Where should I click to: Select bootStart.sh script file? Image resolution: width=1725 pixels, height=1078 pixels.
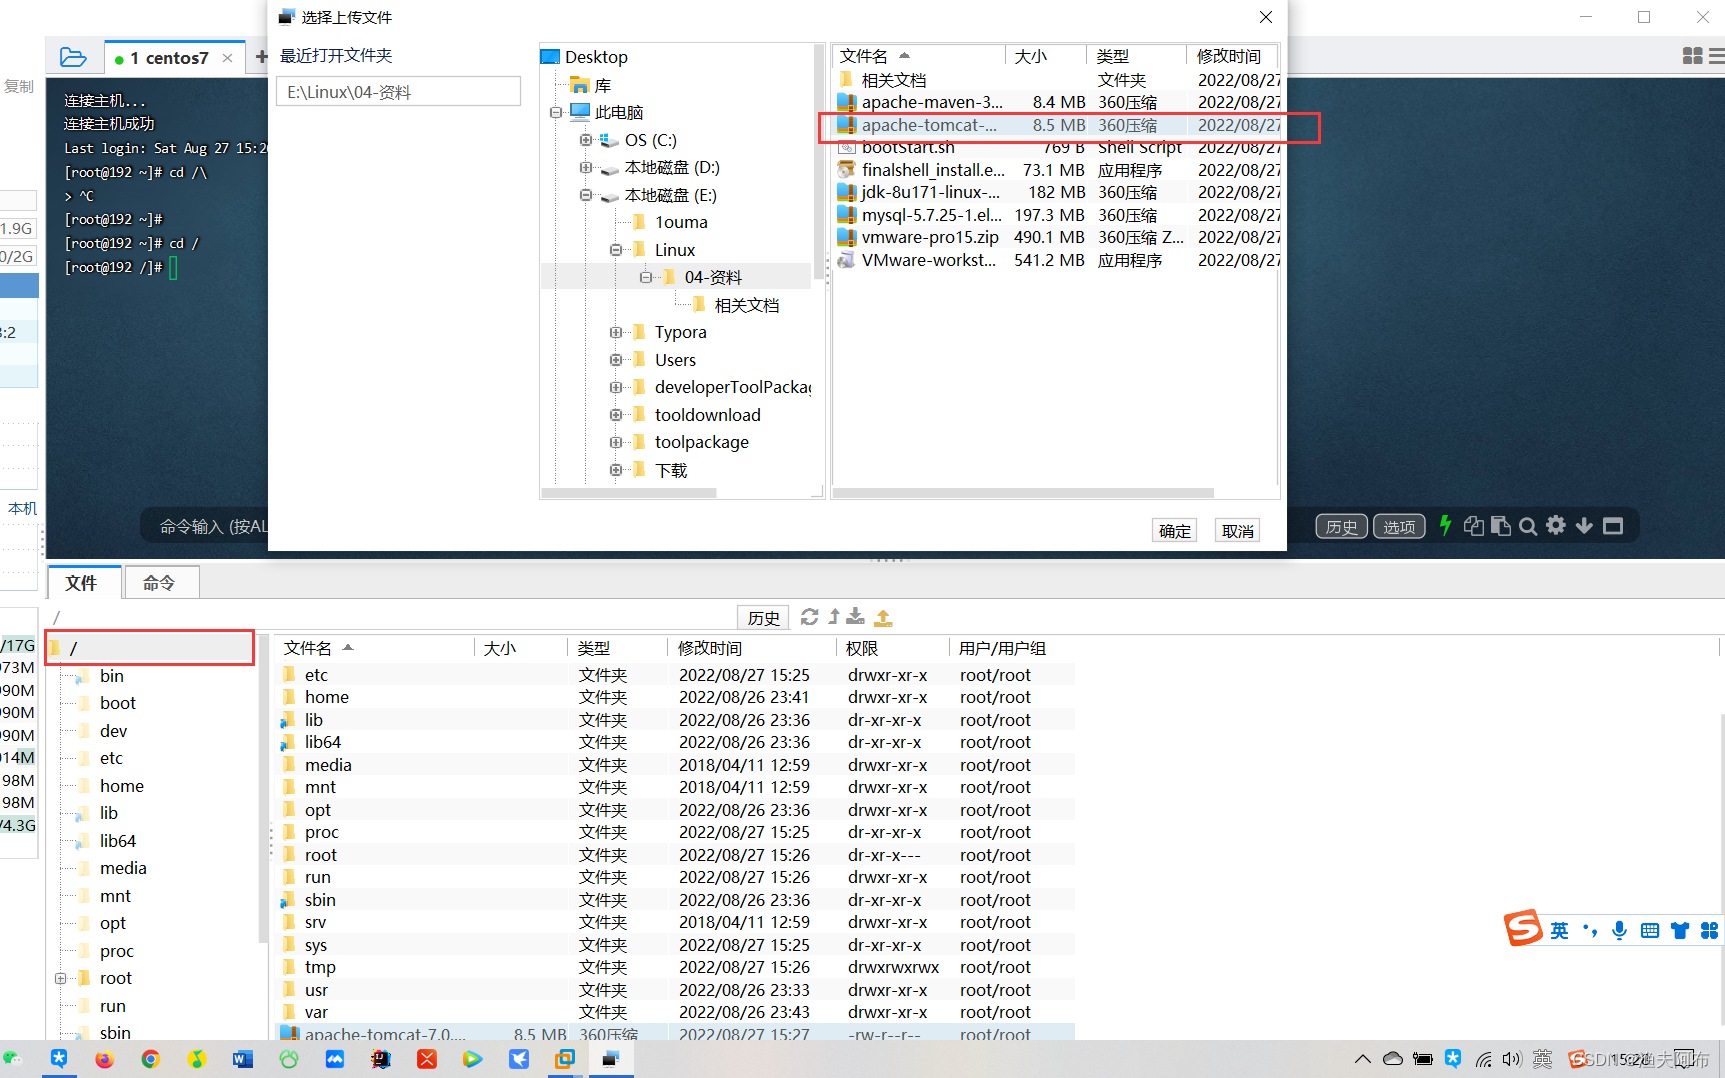(x=1057, y=148)
